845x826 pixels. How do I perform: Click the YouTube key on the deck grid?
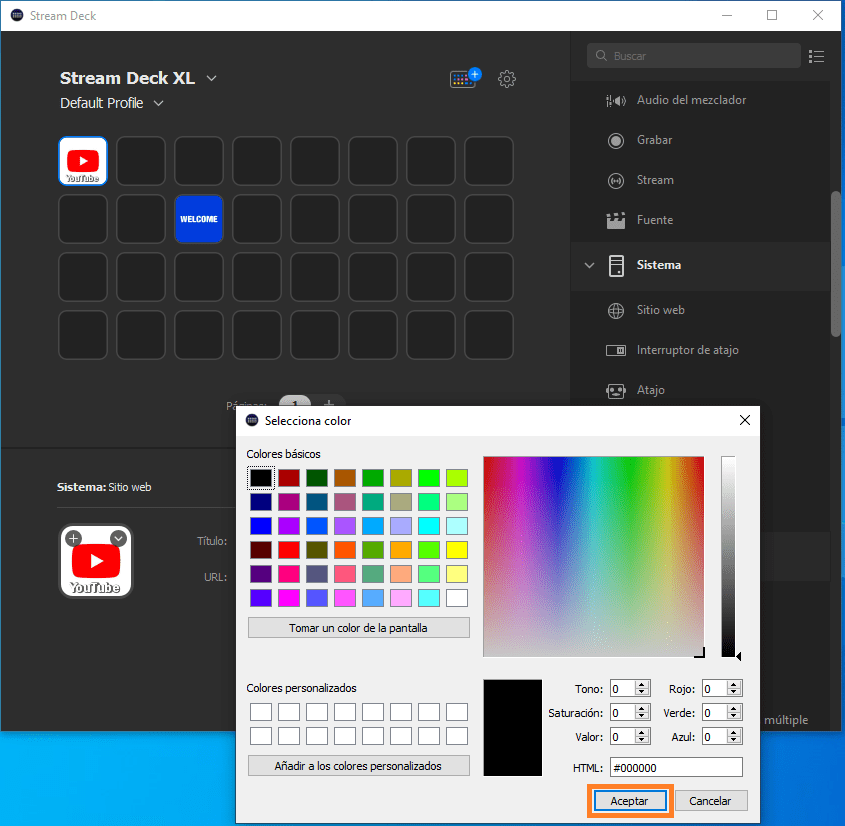pyautogui.click(x=83, y=161)
